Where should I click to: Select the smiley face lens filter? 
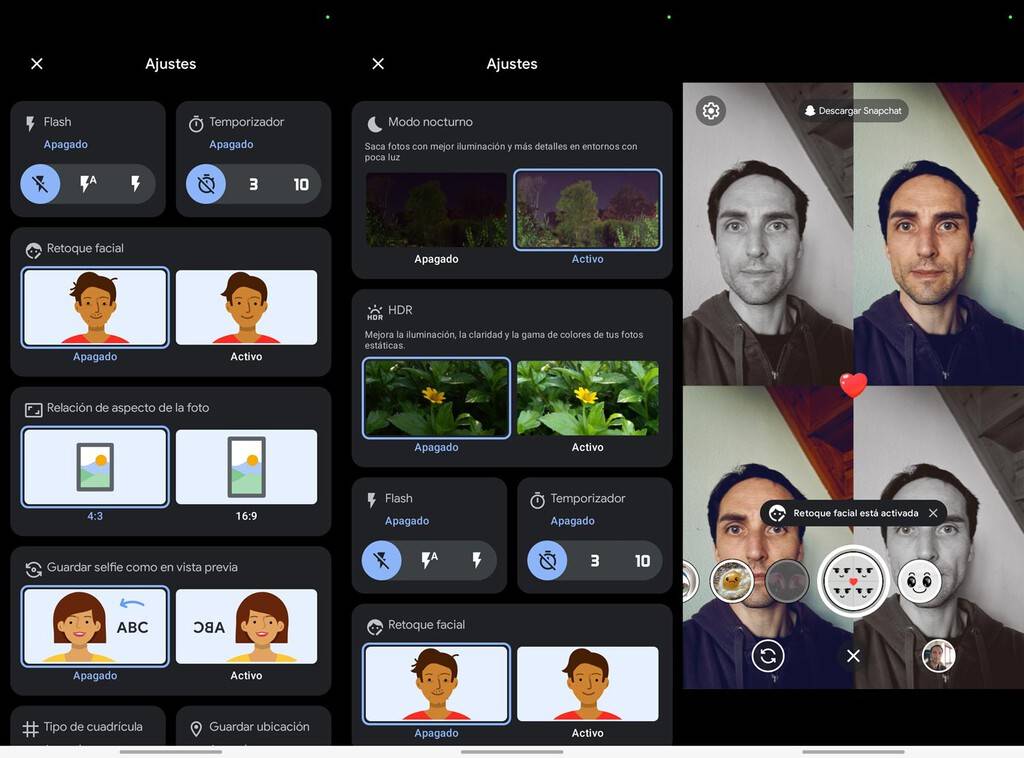920,580
